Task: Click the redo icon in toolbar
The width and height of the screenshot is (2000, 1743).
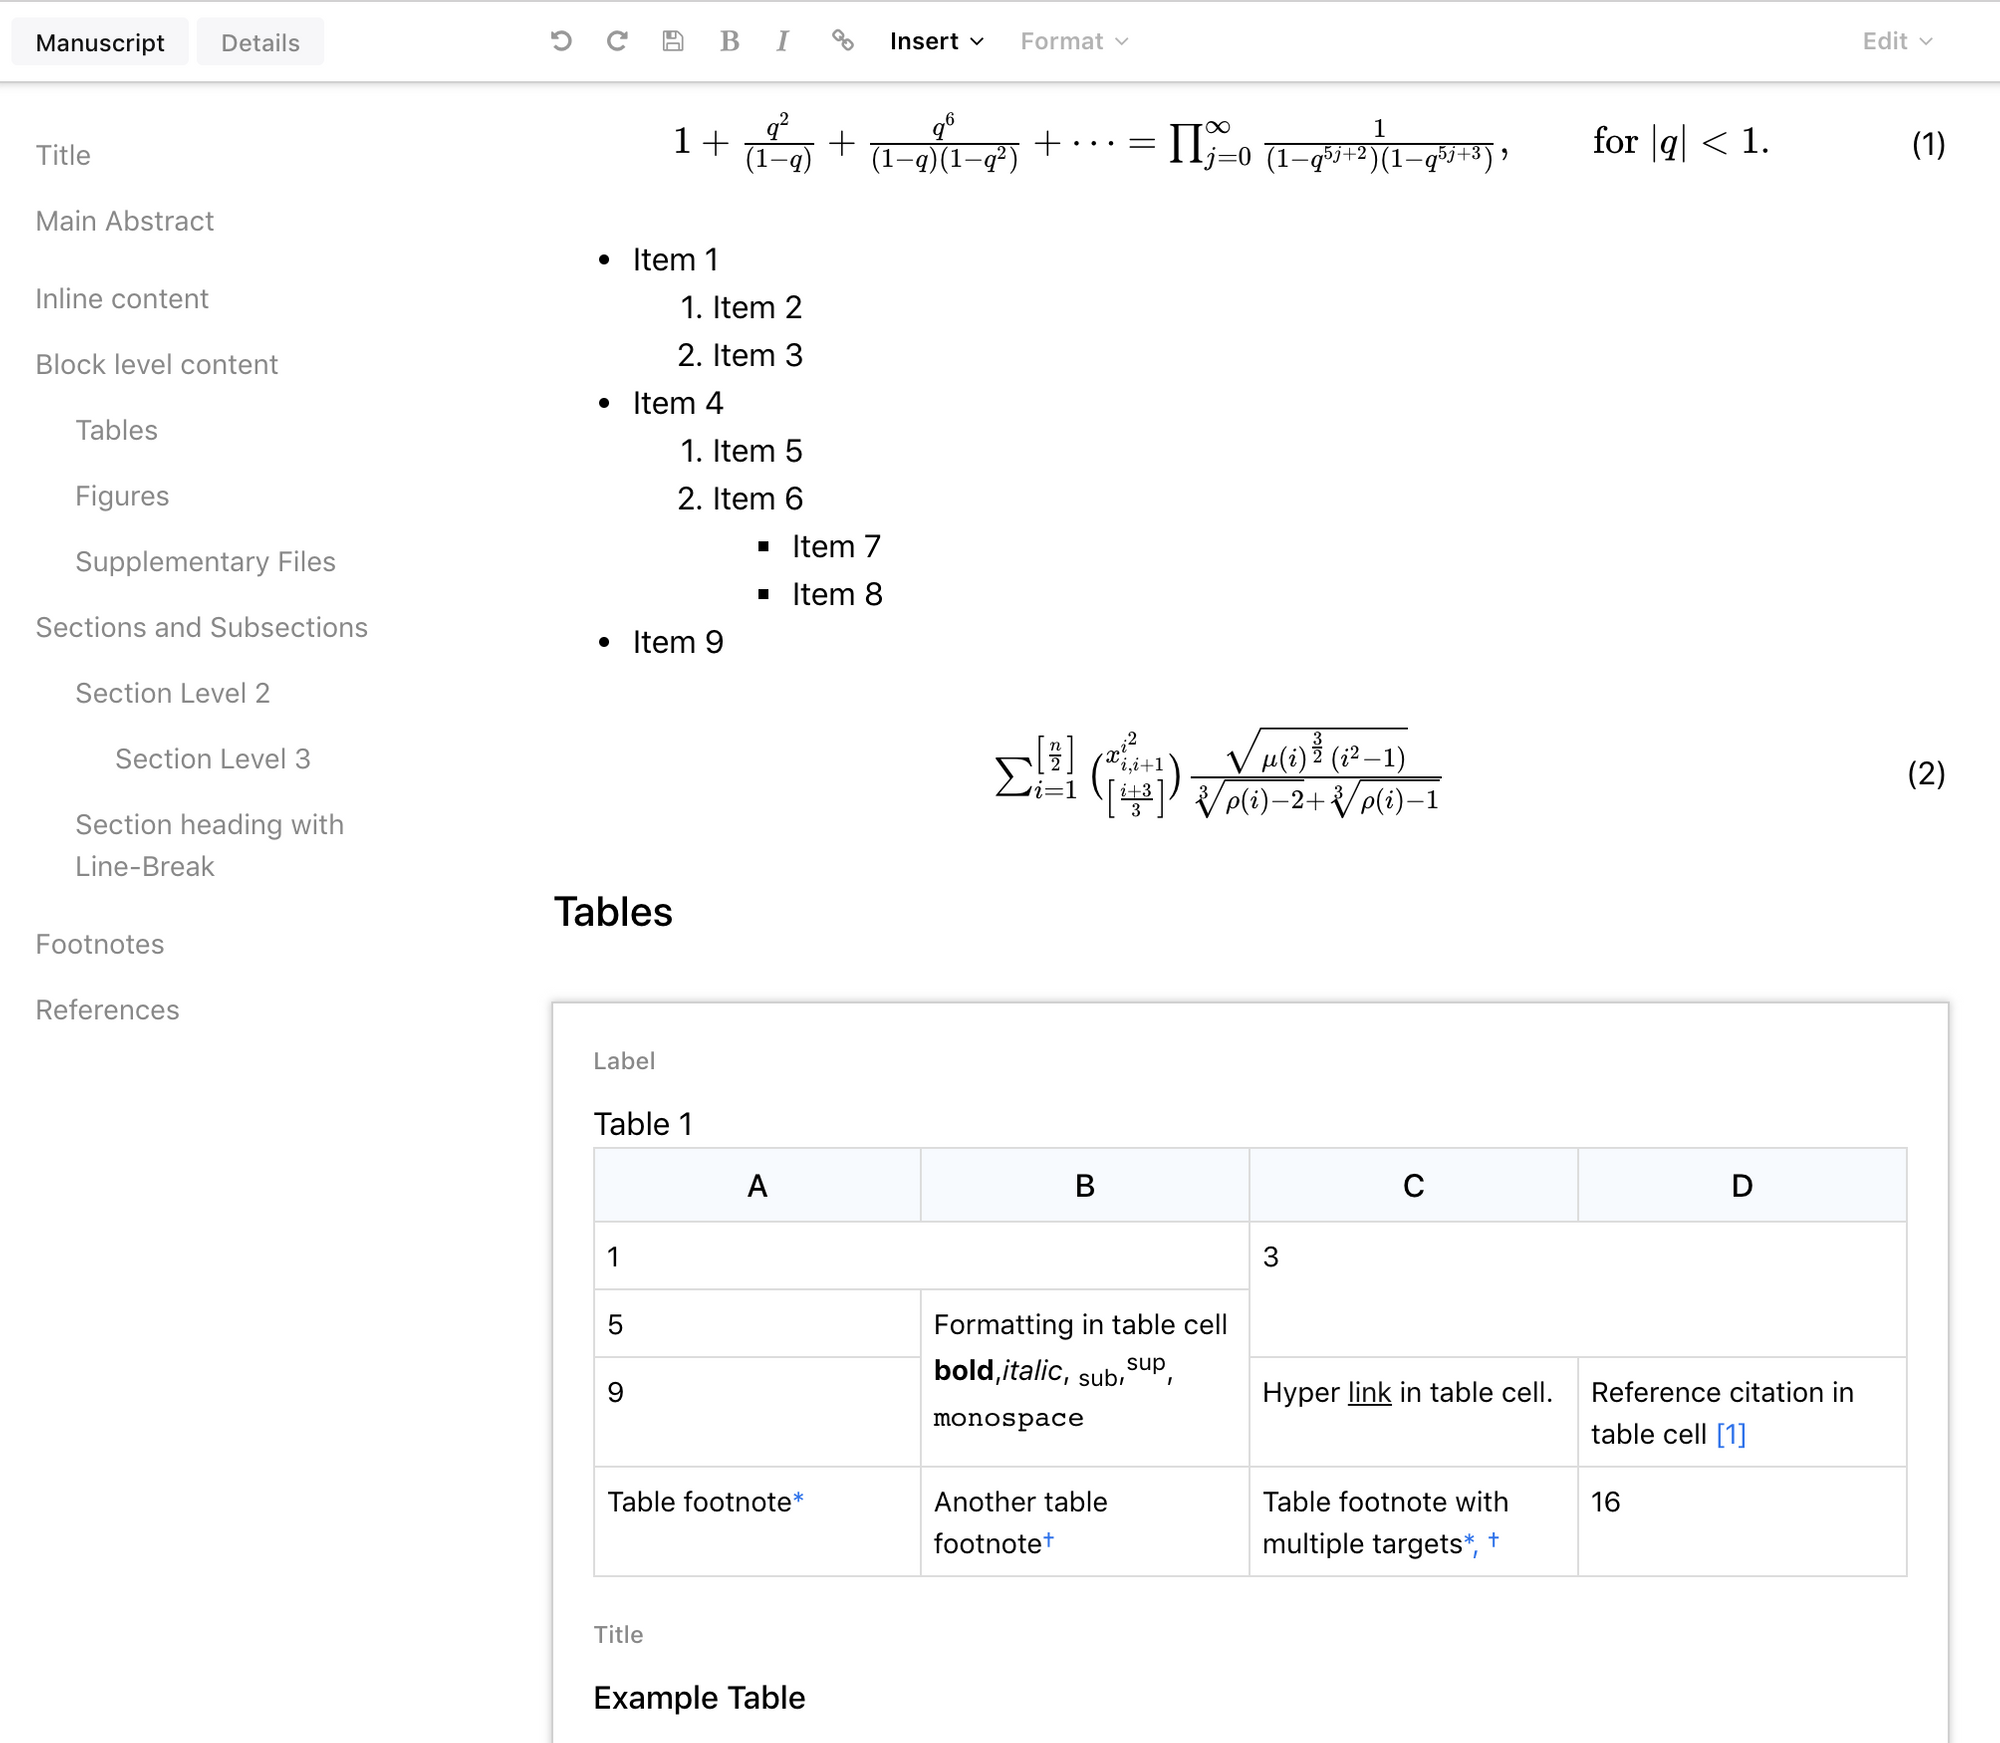Action: 617,41
